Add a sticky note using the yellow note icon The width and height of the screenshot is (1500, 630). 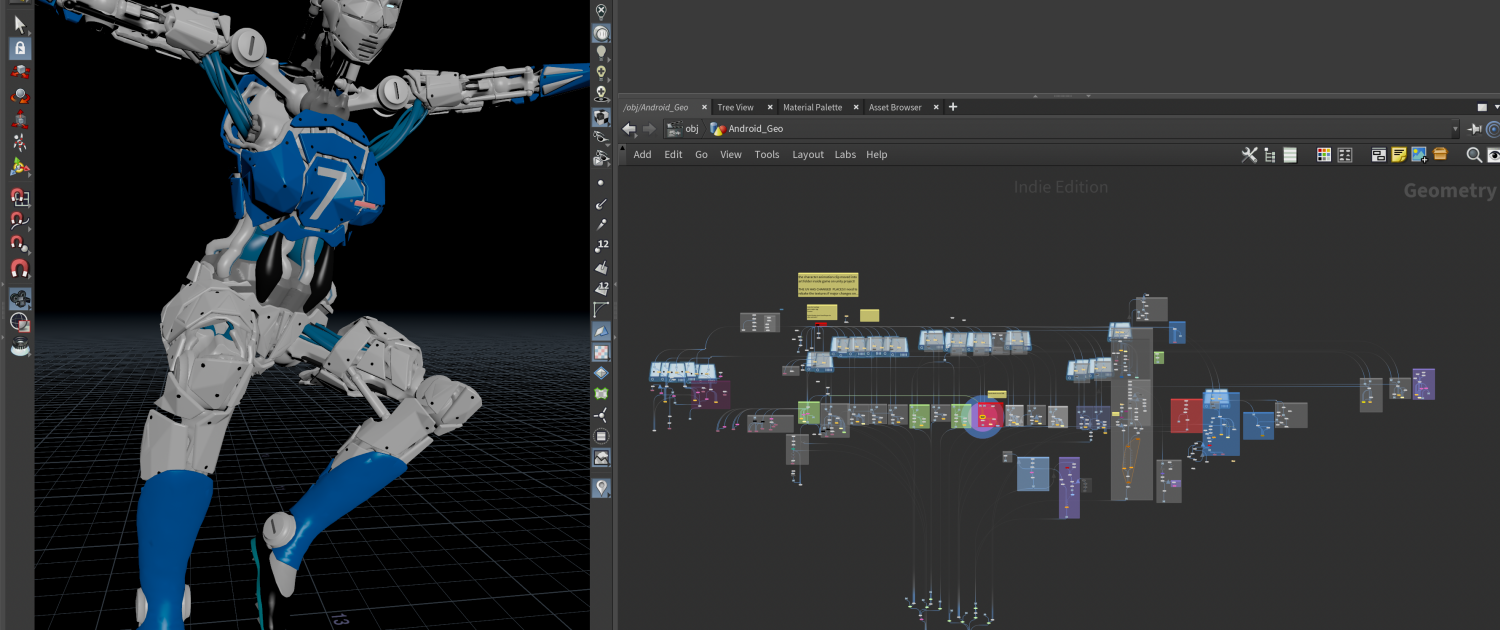(x=1399, y=155)
